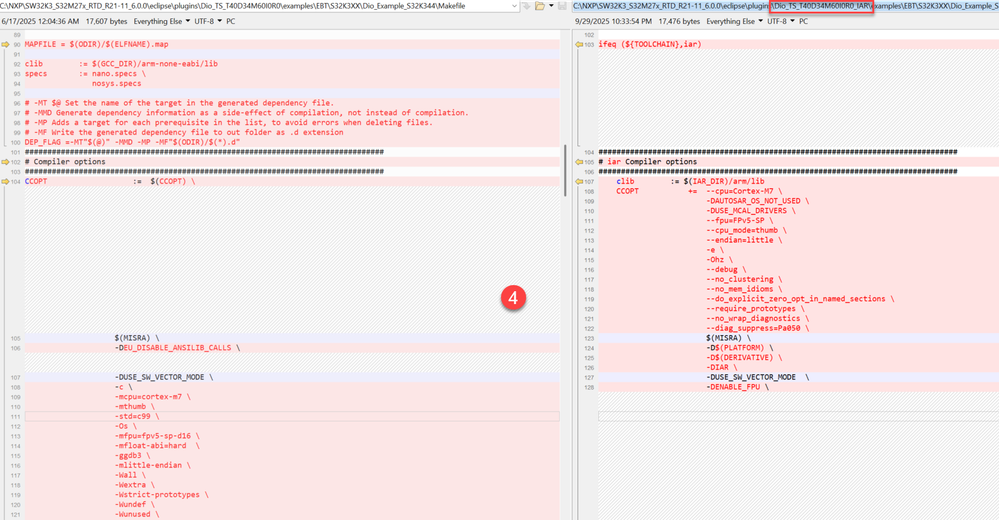Click left pane PC line-ending label
Screen dimensions: 999x520
231,22
